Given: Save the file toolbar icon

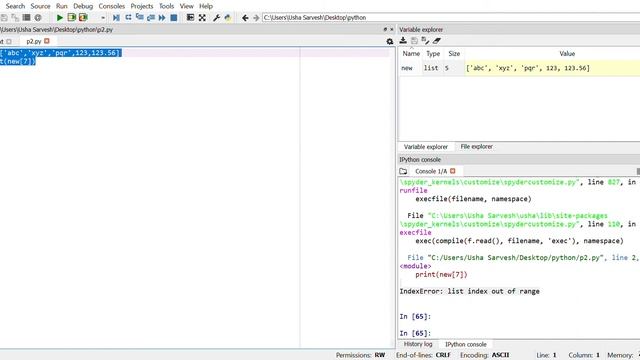Looking at the screenshot, I should coord(4,18).
